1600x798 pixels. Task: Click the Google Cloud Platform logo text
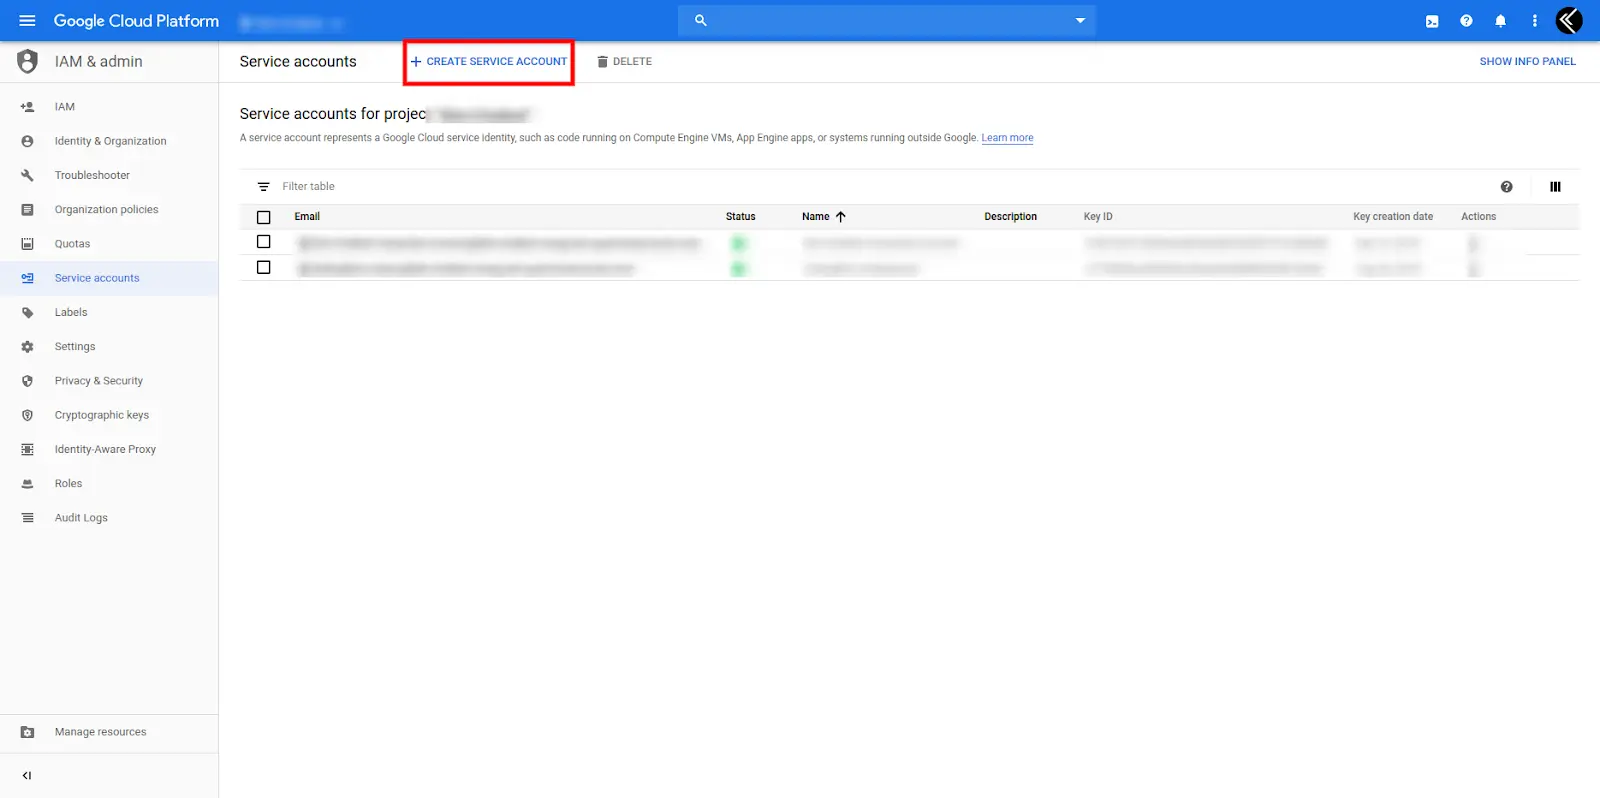point(136,21)
